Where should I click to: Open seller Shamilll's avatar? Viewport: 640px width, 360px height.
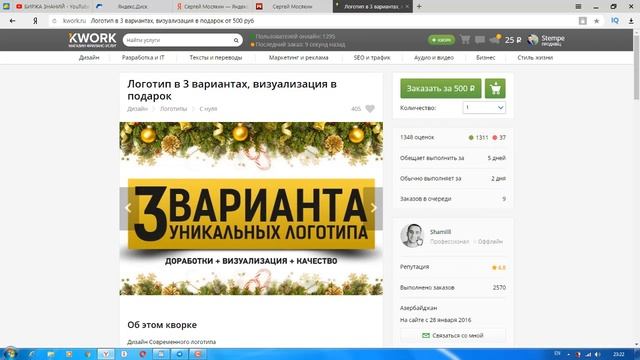[412, 236]
